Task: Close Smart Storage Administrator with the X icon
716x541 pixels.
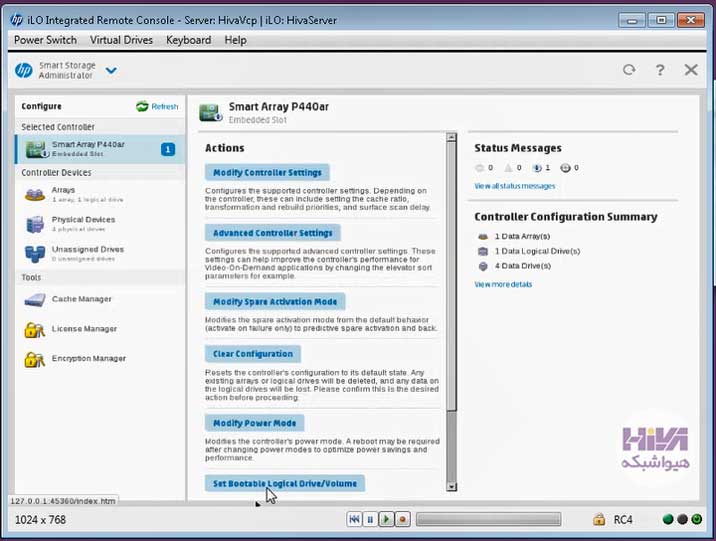Action: (x=691, y=70)
